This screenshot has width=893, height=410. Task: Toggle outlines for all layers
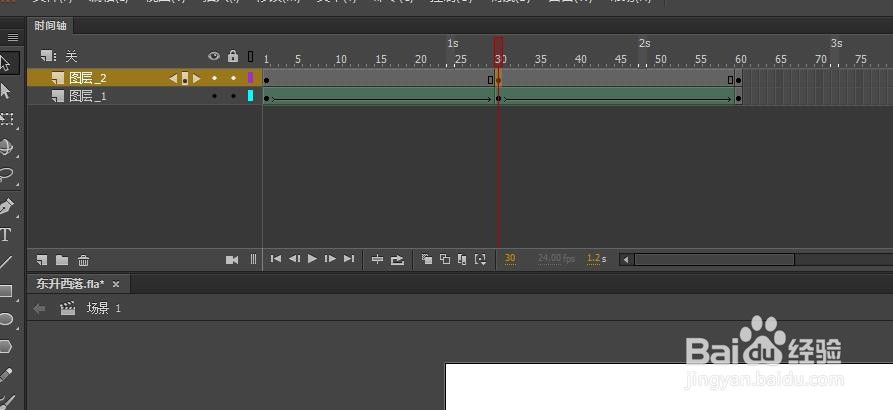251,56
